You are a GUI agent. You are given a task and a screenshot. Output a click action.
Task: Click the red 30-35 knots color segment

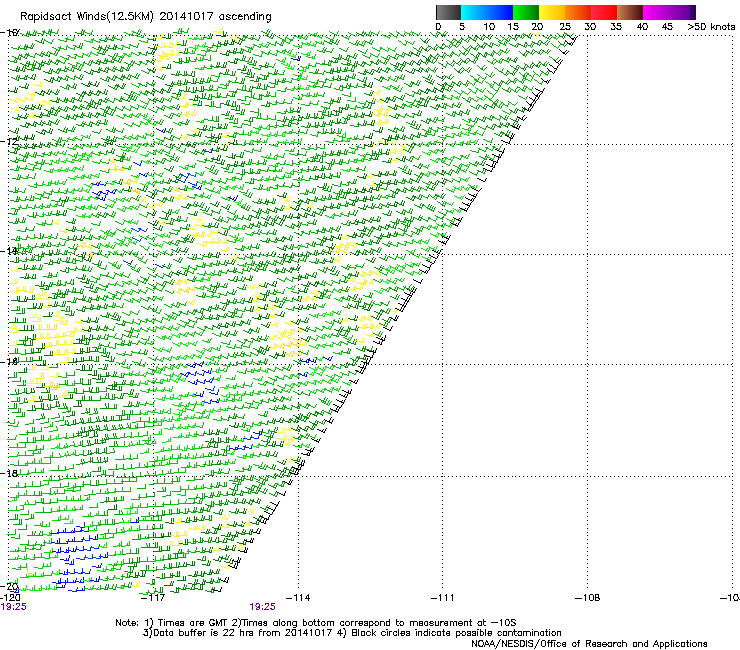click(604, 12)
